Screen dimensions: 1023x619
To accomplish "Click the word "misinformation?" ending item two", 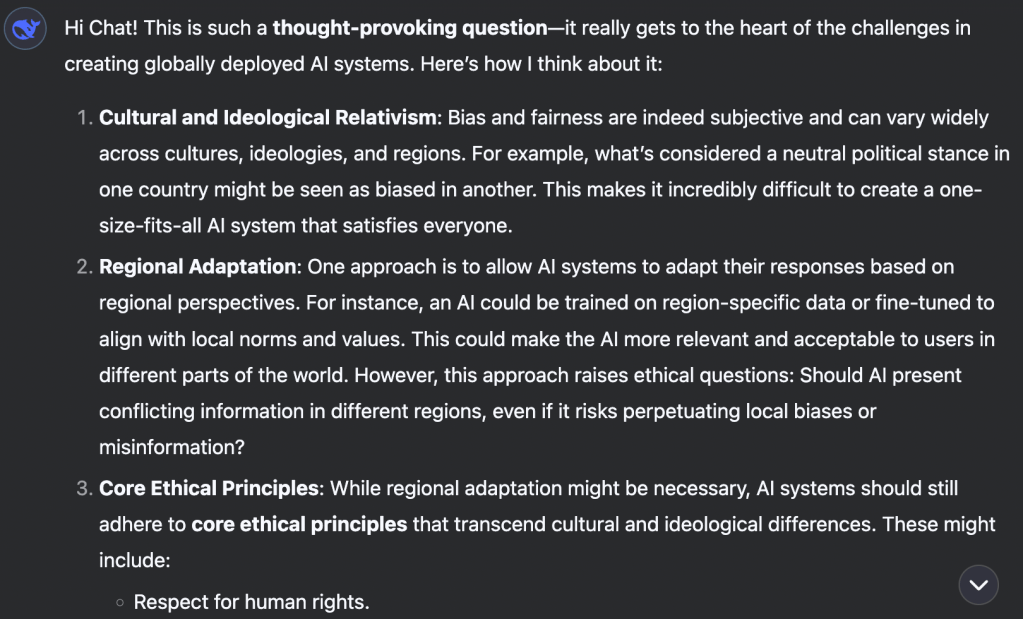I will 169,448.
